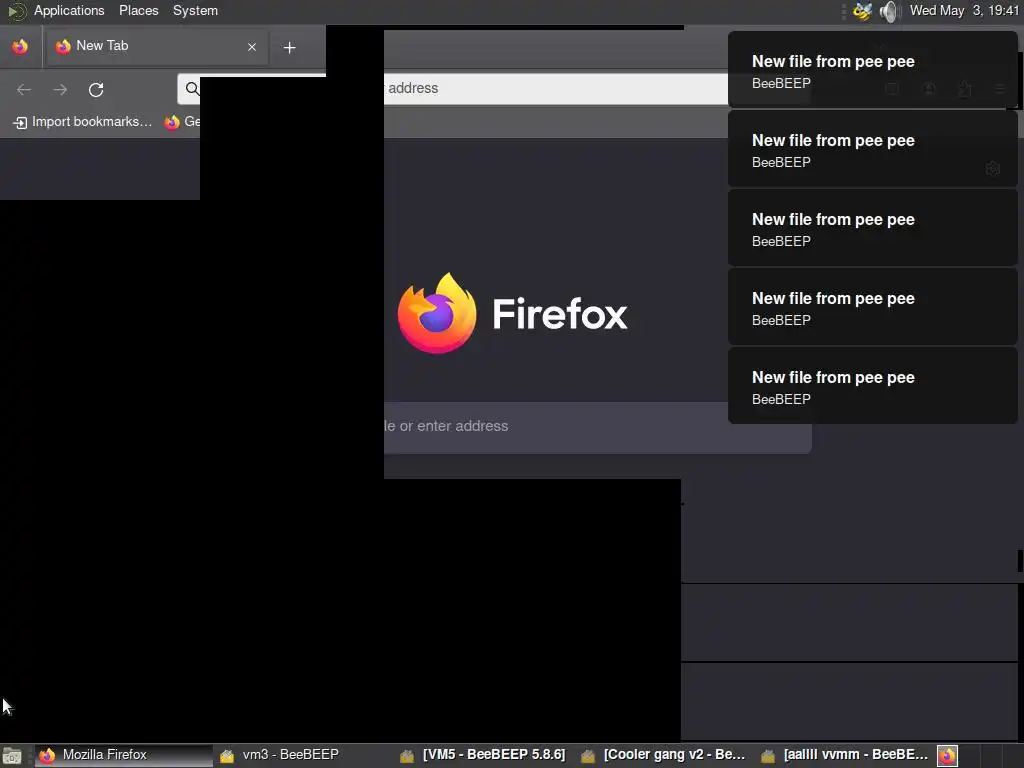Open a new tab with plus button
1024x768 pixels.
click(x=289, y=47)
